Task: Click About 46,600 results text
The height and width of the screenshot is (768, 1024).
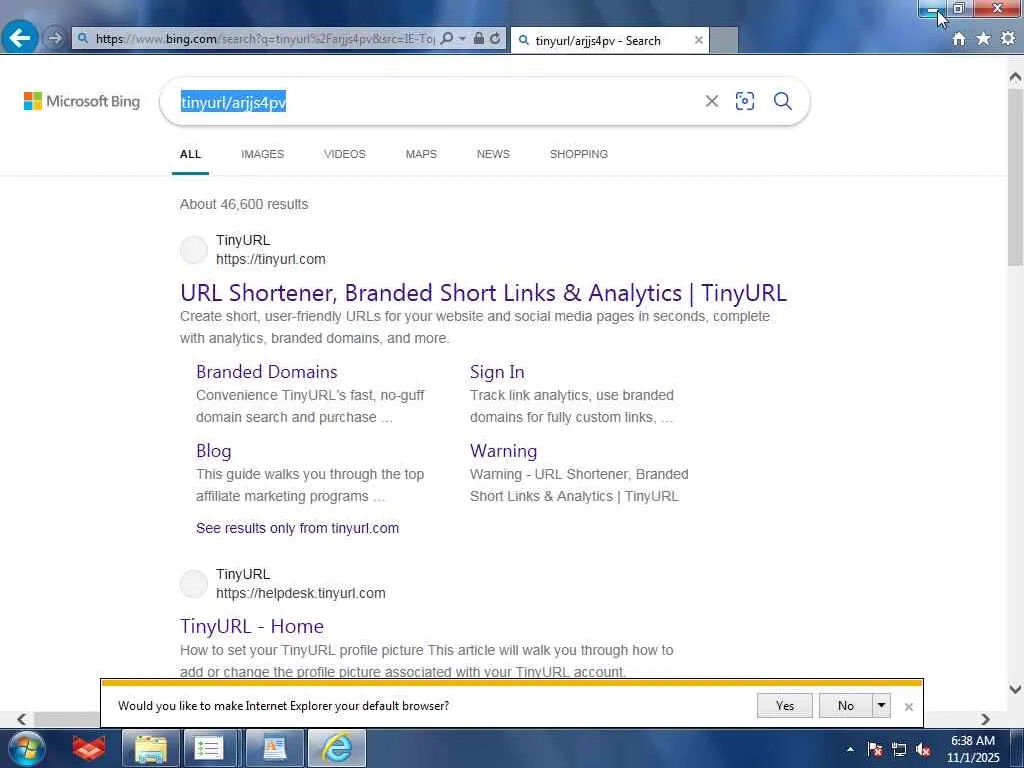Action: point(244,204)
